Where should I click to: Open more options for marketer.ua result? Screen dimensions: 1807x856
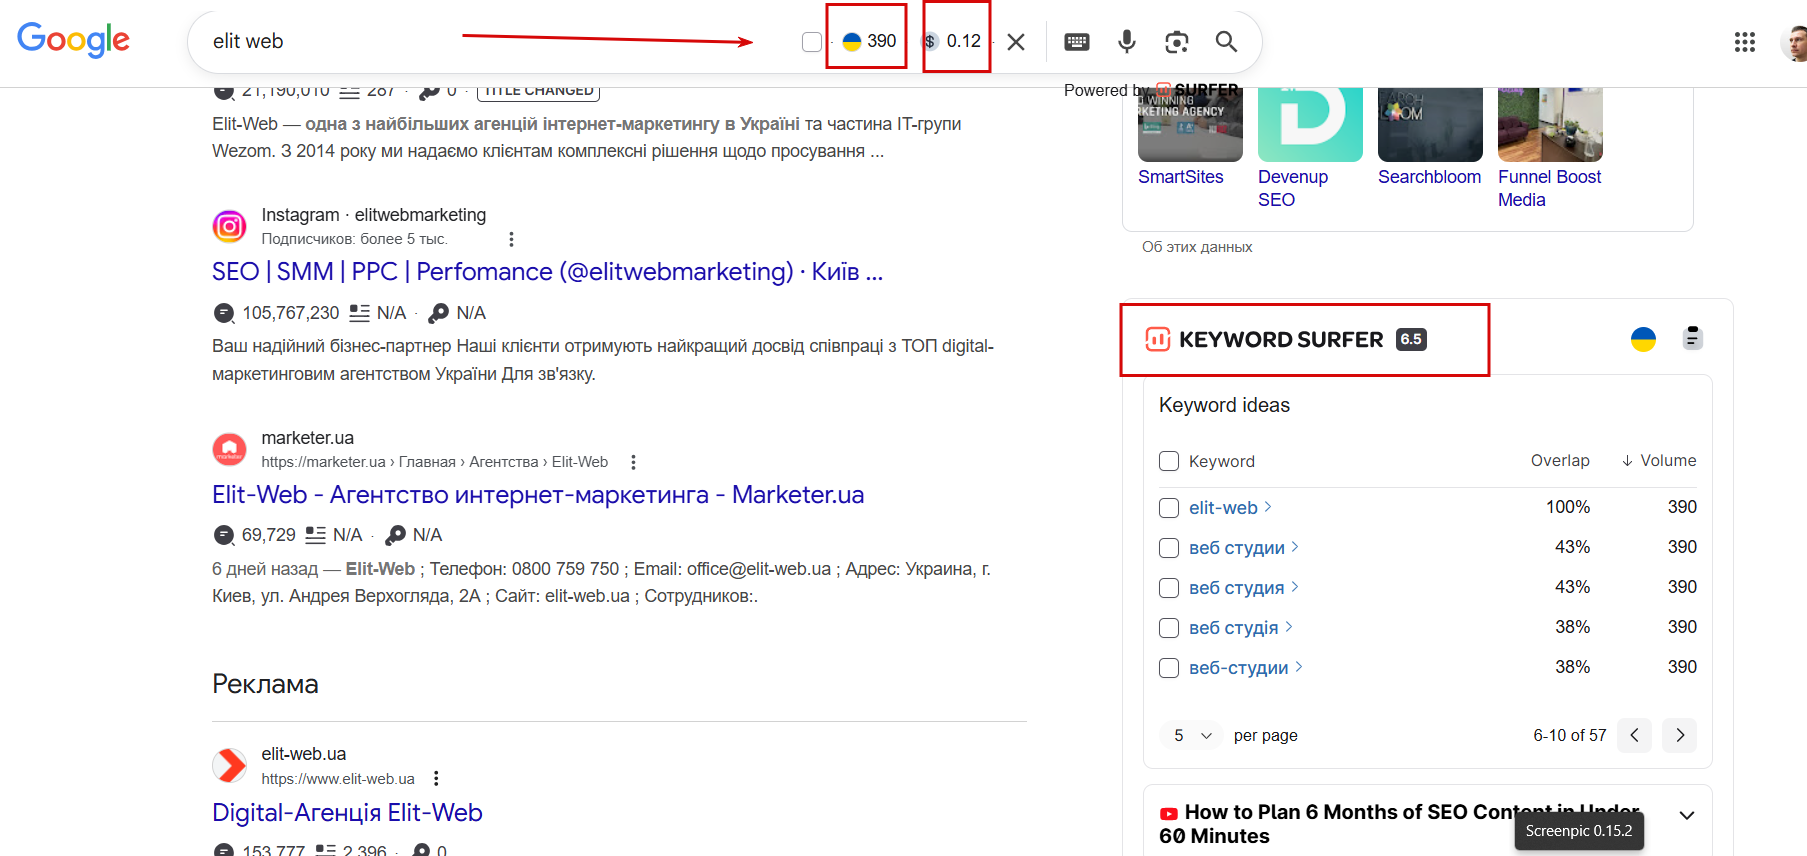pos(633,462)
